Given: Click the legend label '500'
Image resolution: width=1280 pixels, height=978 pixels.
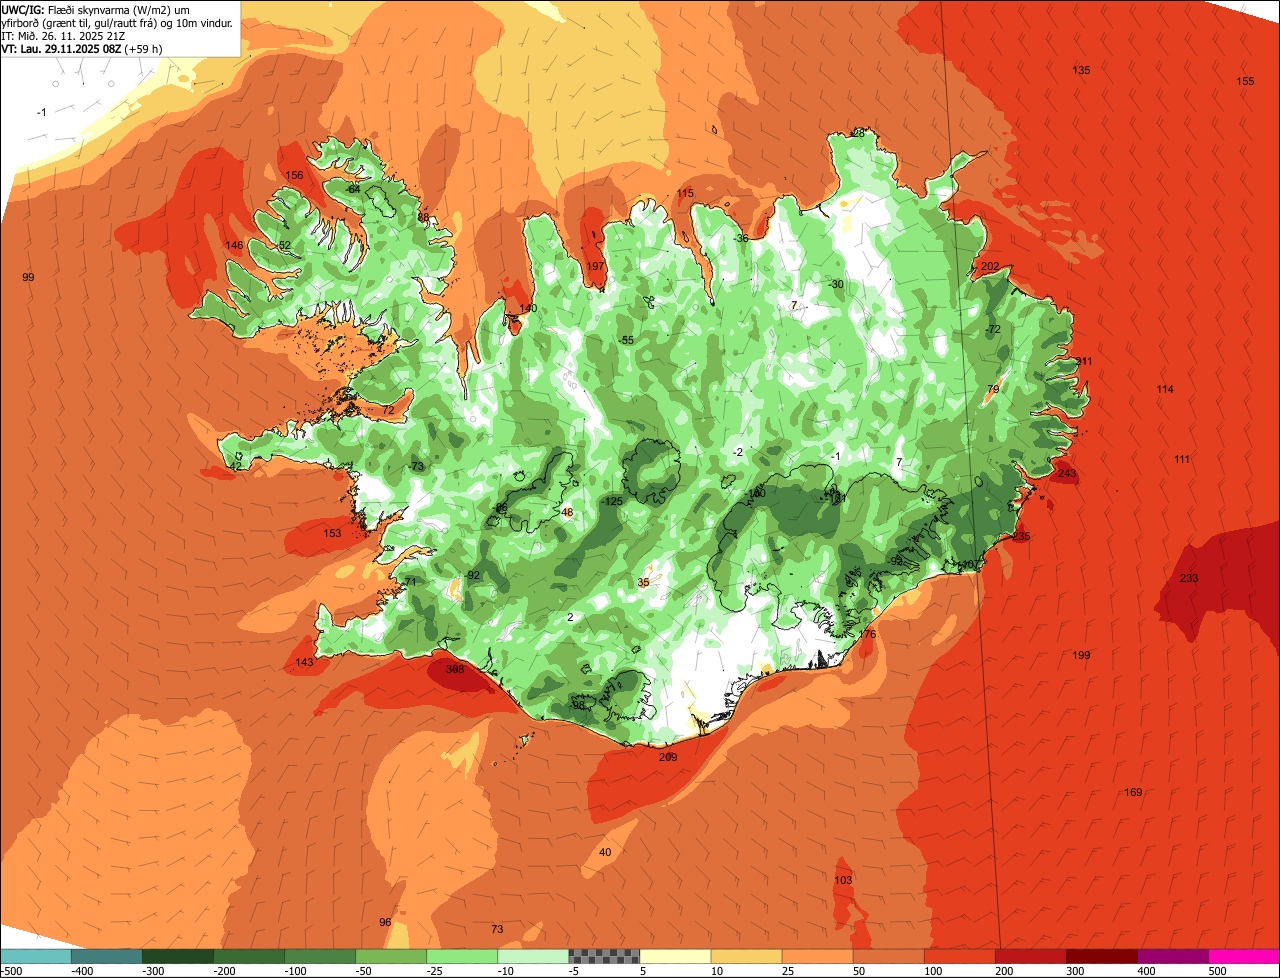Looking at the screenshot, I should coord(1217,971).
